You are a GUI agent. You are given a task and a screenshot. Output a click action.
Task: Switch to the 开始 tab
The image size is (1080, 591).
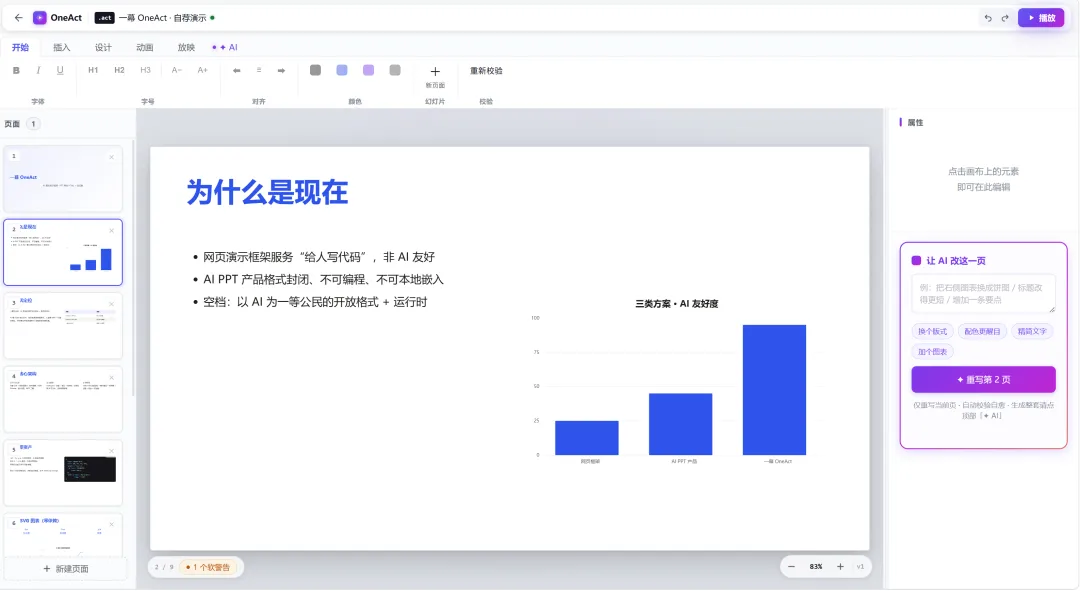tap(21, 48)
